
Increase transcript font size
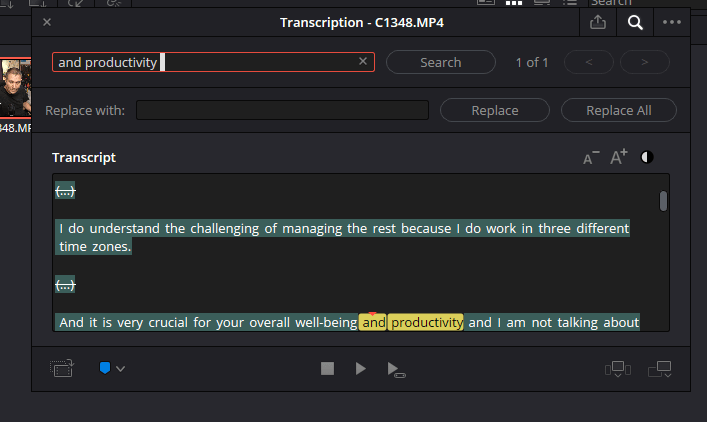[619, 157]
